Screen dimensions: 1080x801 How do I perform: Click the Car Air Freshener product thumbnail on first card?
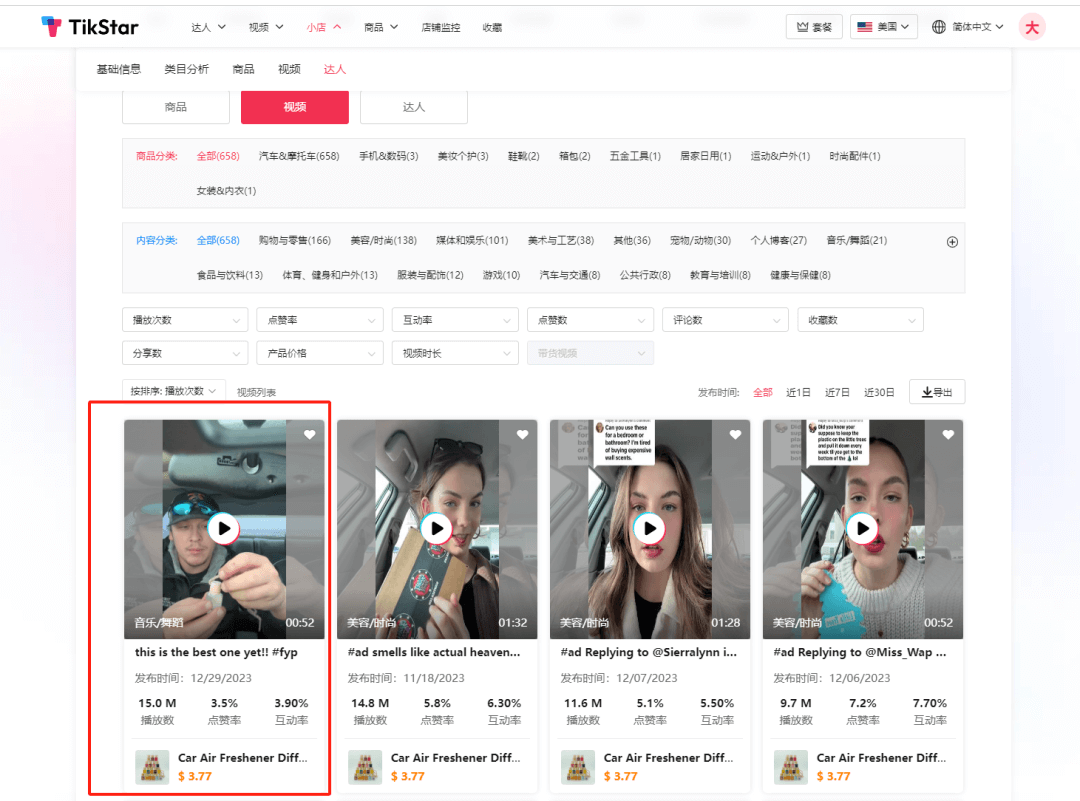152,767
